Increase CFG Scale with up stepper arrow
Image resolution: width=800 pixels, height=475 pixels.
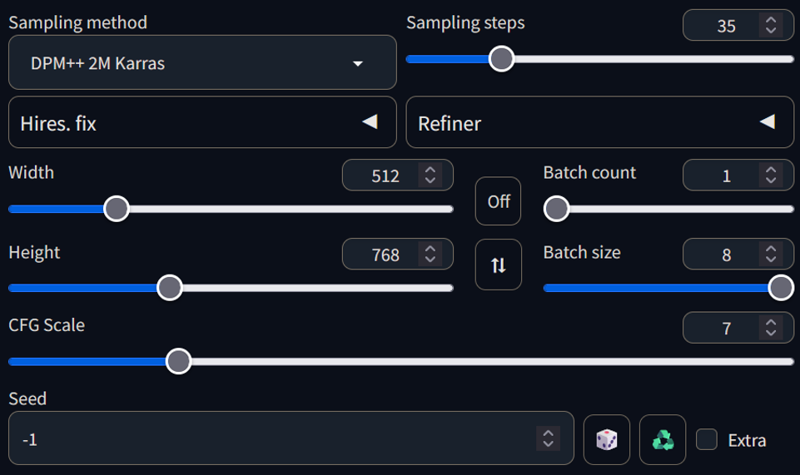771,322
